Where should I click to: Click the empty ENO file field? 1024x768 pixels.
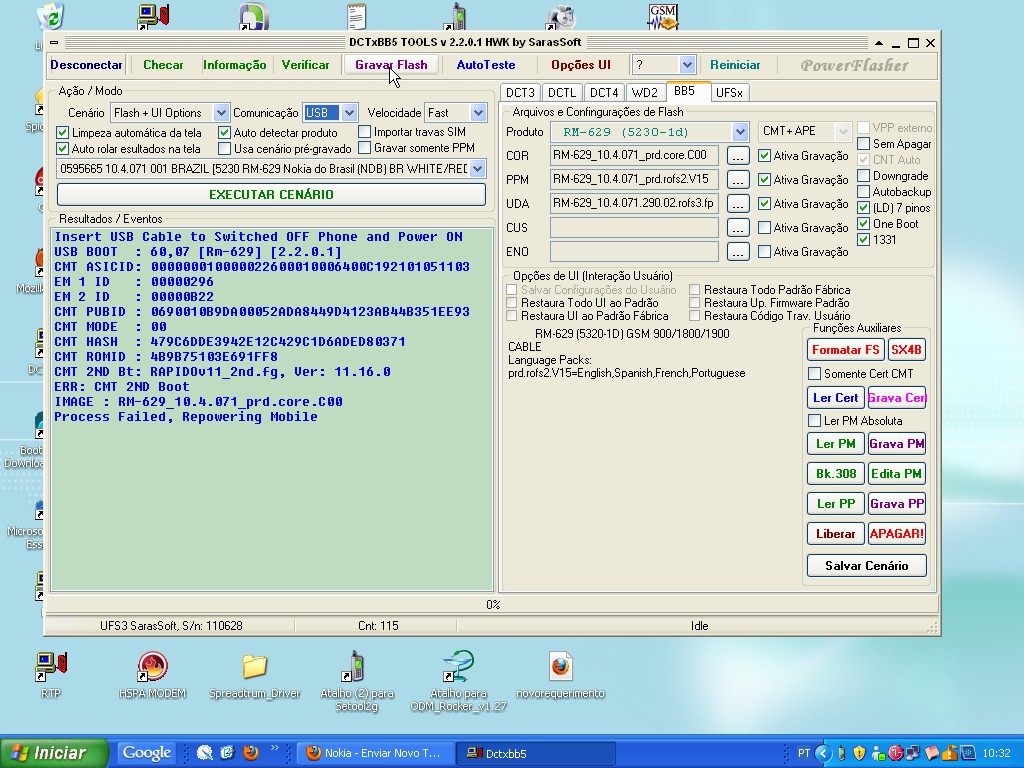(x=634, y=251)
